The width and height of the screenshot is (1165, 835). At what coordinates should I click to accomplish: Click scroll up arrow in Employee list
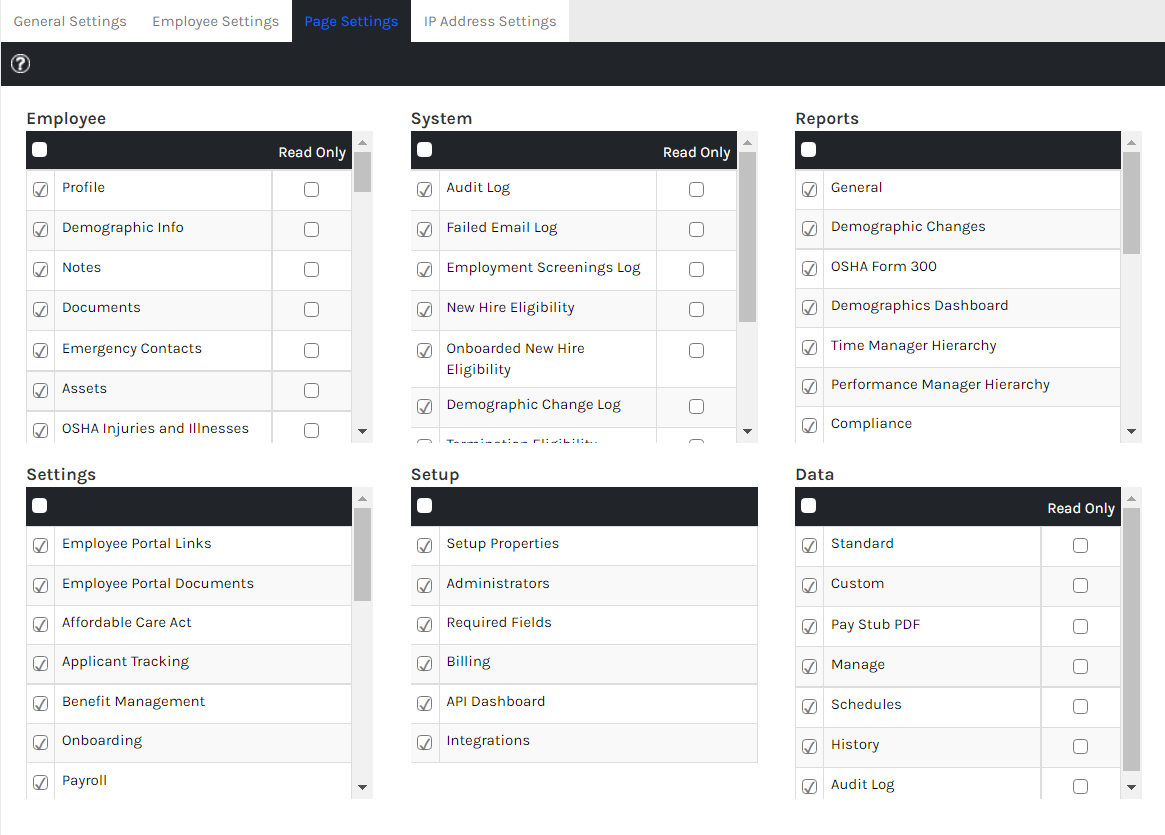363,142
